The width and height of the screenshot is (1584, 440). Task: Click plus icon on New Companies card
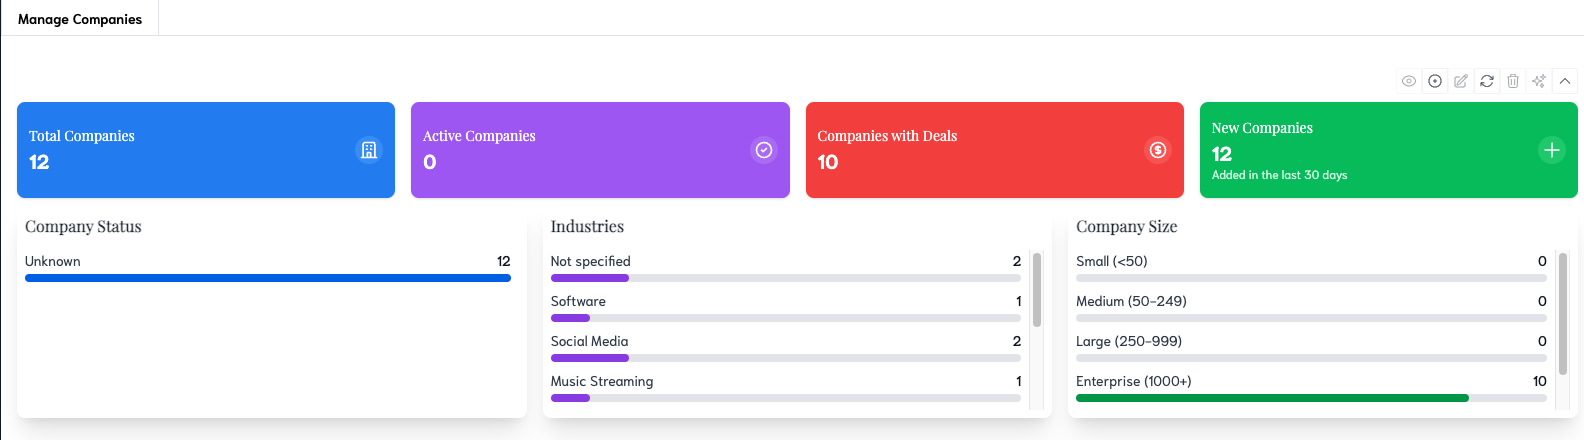(x=1552, y=150)
